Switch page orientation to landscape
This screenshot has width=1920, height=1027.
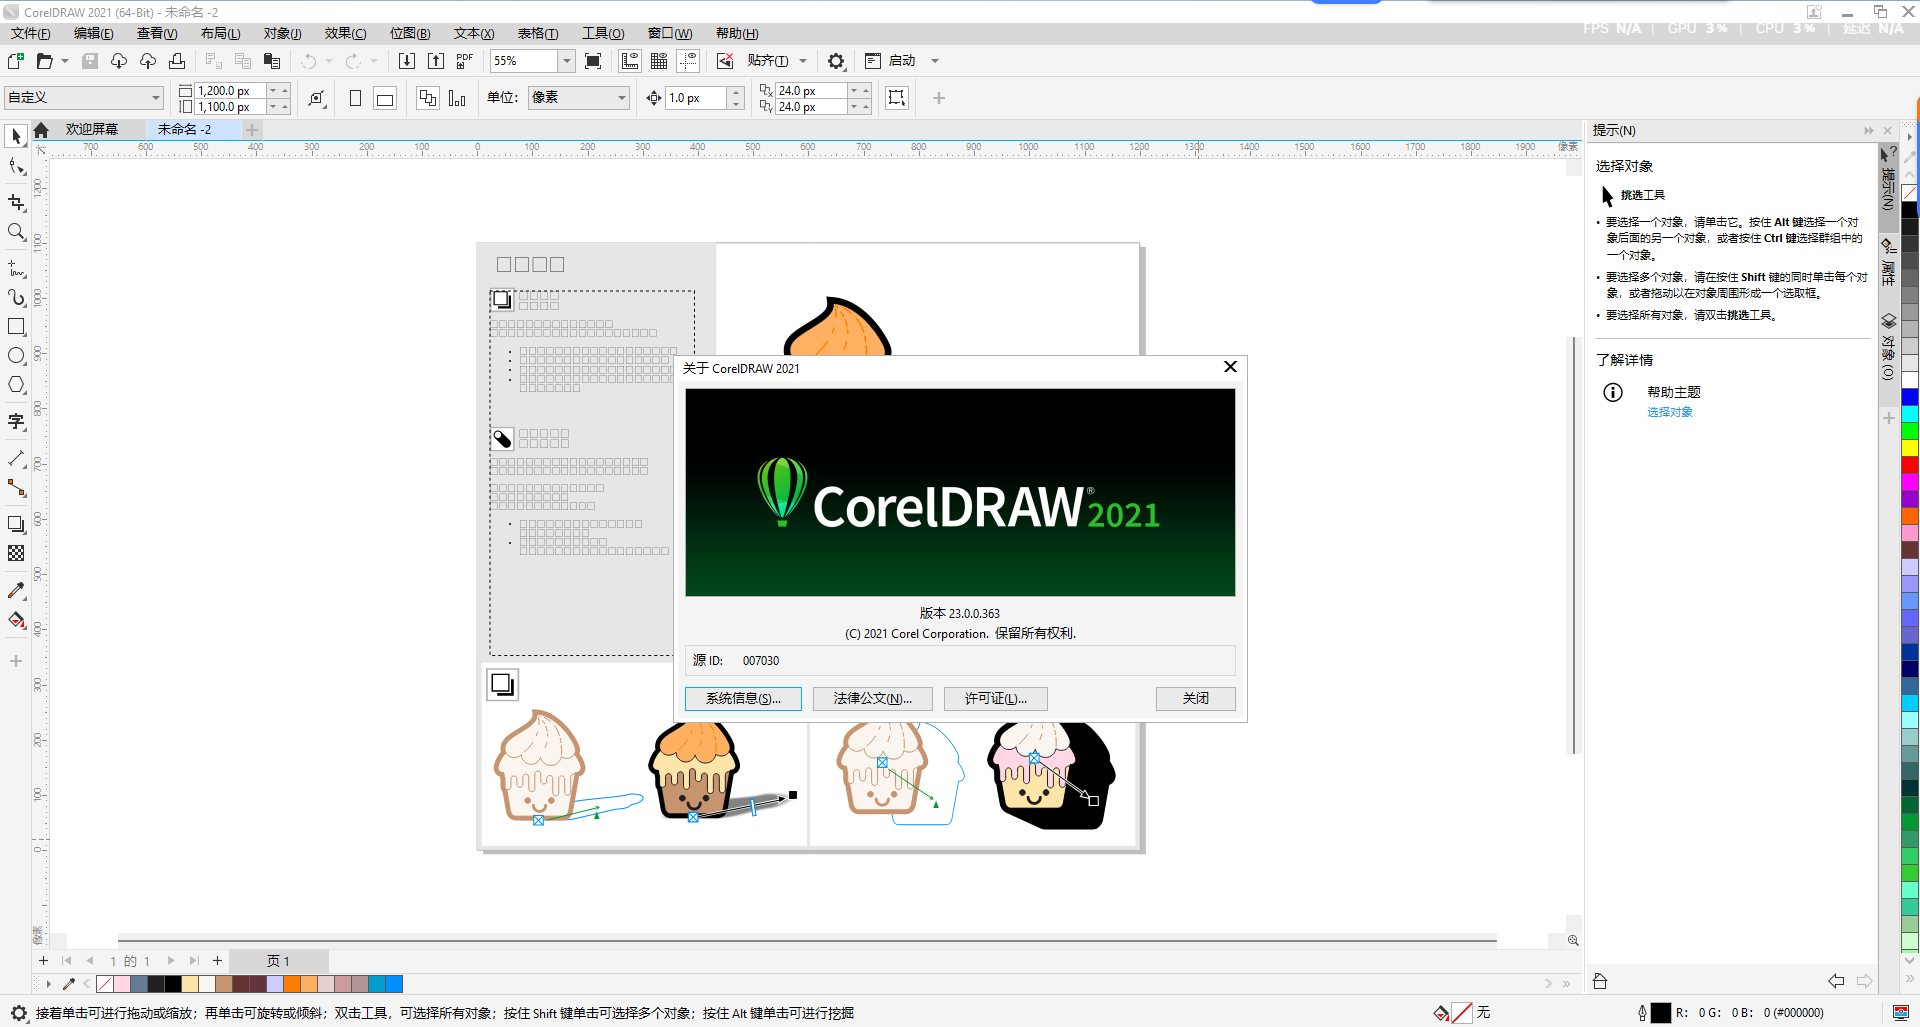384,98
